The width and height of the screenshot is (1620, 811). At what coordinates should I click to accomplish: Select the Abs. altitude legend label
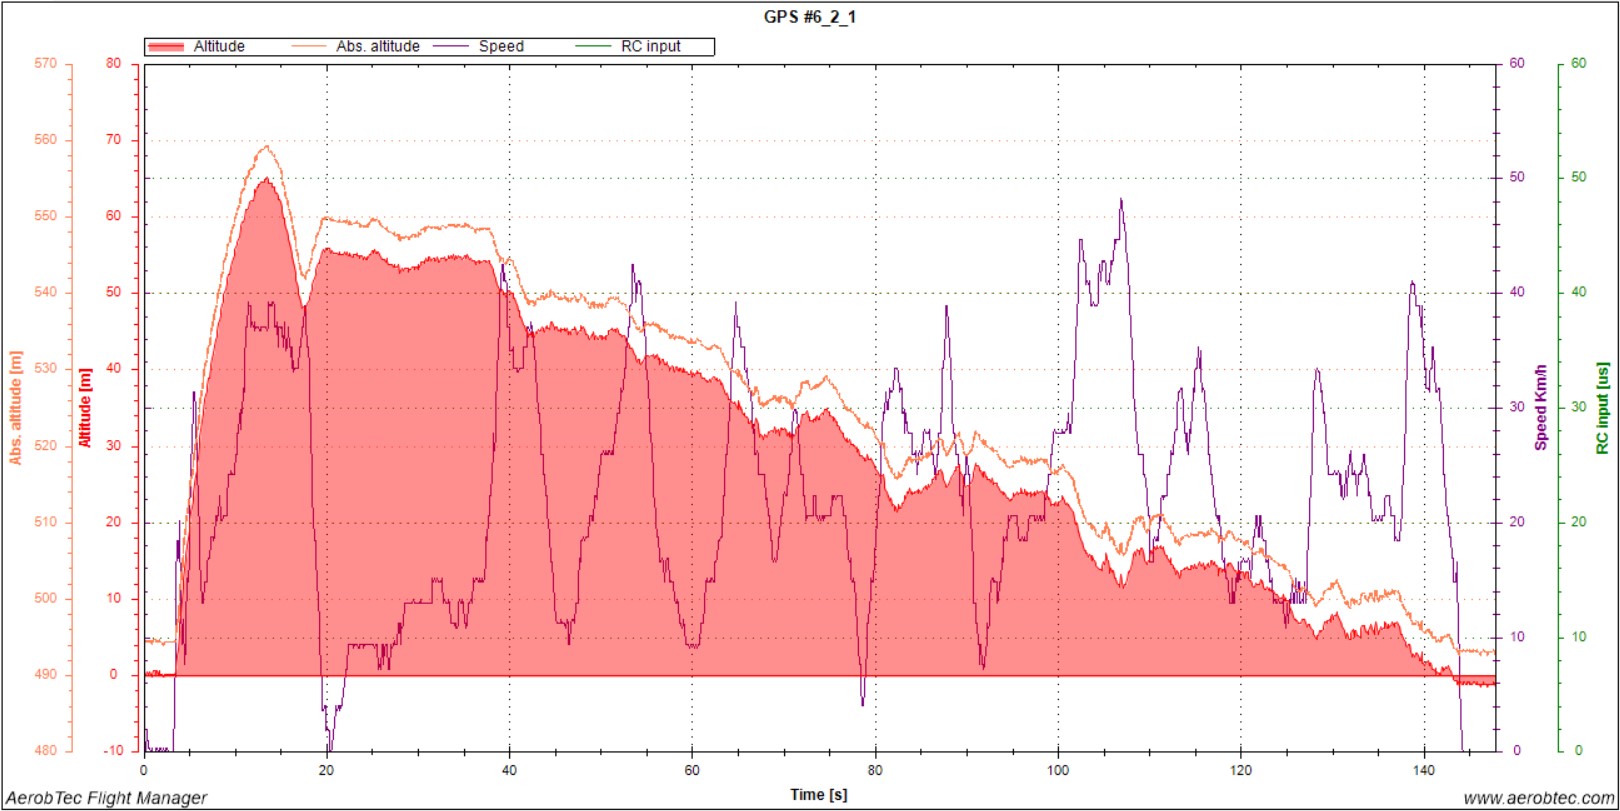click(x=378, y=47)
